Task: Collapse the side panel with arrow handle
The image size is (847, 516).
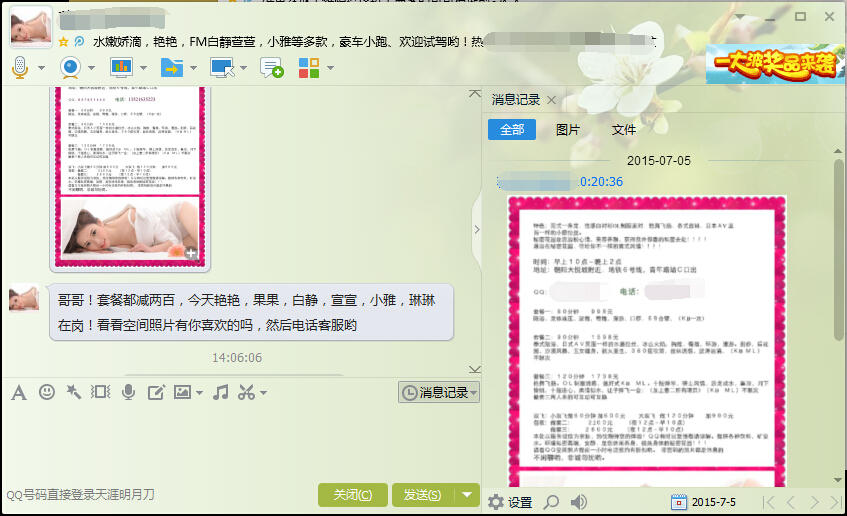Action: [476, 230]
